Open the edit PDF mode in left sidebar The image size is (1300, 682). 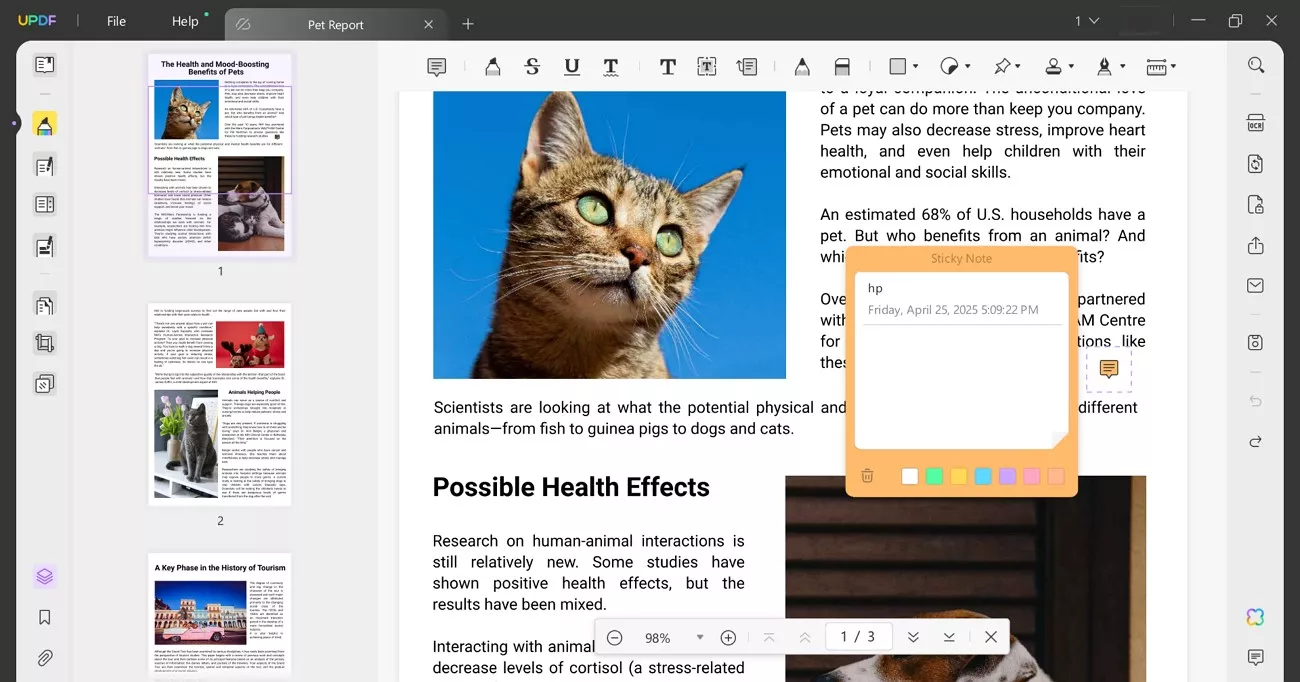(x=44, y=166)
